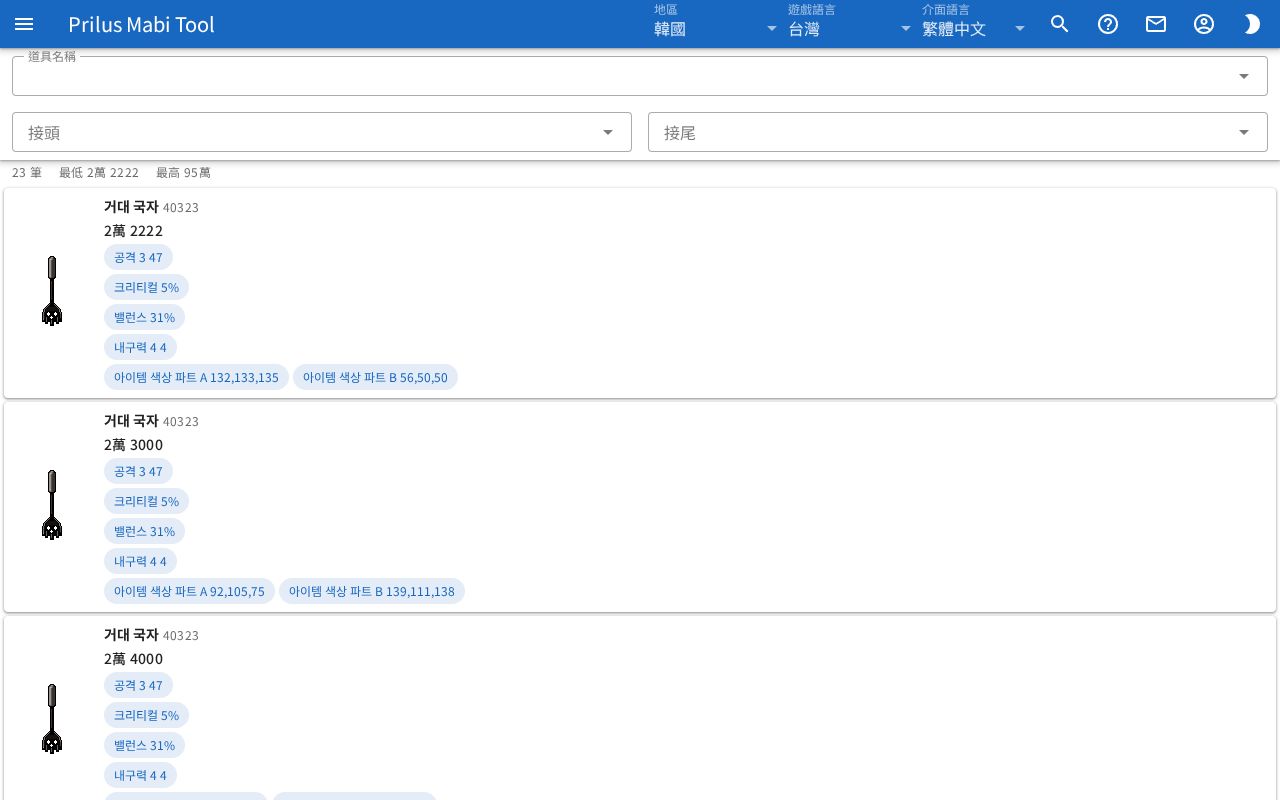This screenshot has height=800, width=1280.
Task: Toggle dark mode moon icon
Action: pyautogui.click(x=1252, y=24)
